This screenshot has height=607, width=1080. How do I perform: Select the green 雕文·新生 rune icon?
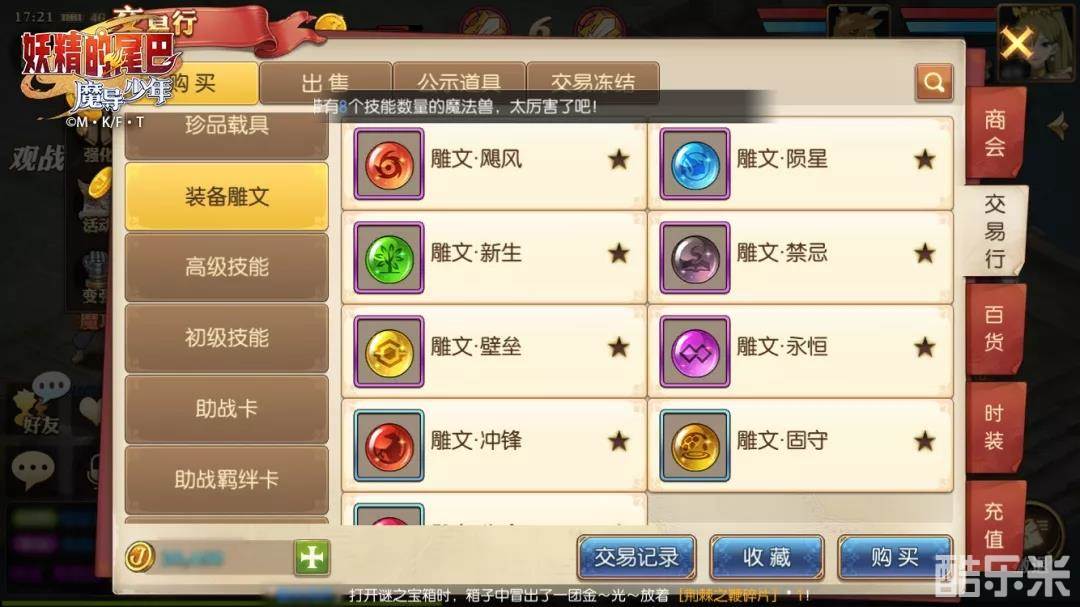(x=388, y=258)
